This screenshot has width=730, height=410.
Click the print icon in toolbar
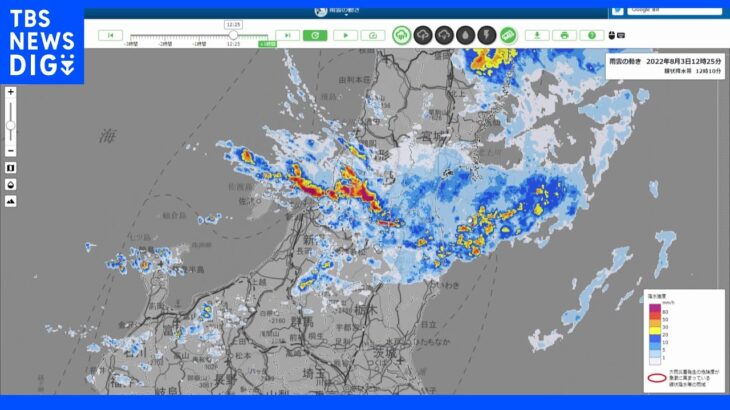(x=564, y=35)
